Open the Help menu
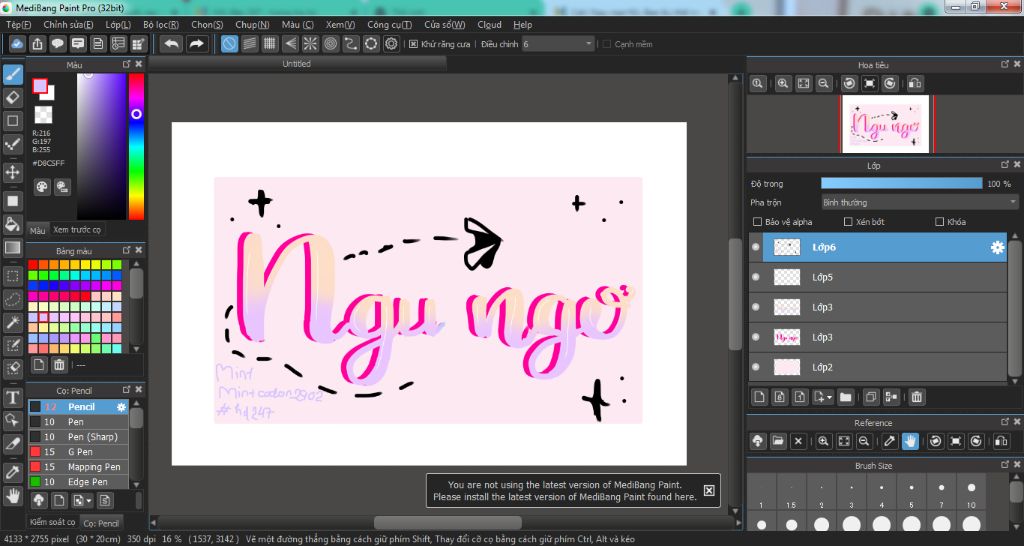 pyautogui.click(x=522, y=24)
